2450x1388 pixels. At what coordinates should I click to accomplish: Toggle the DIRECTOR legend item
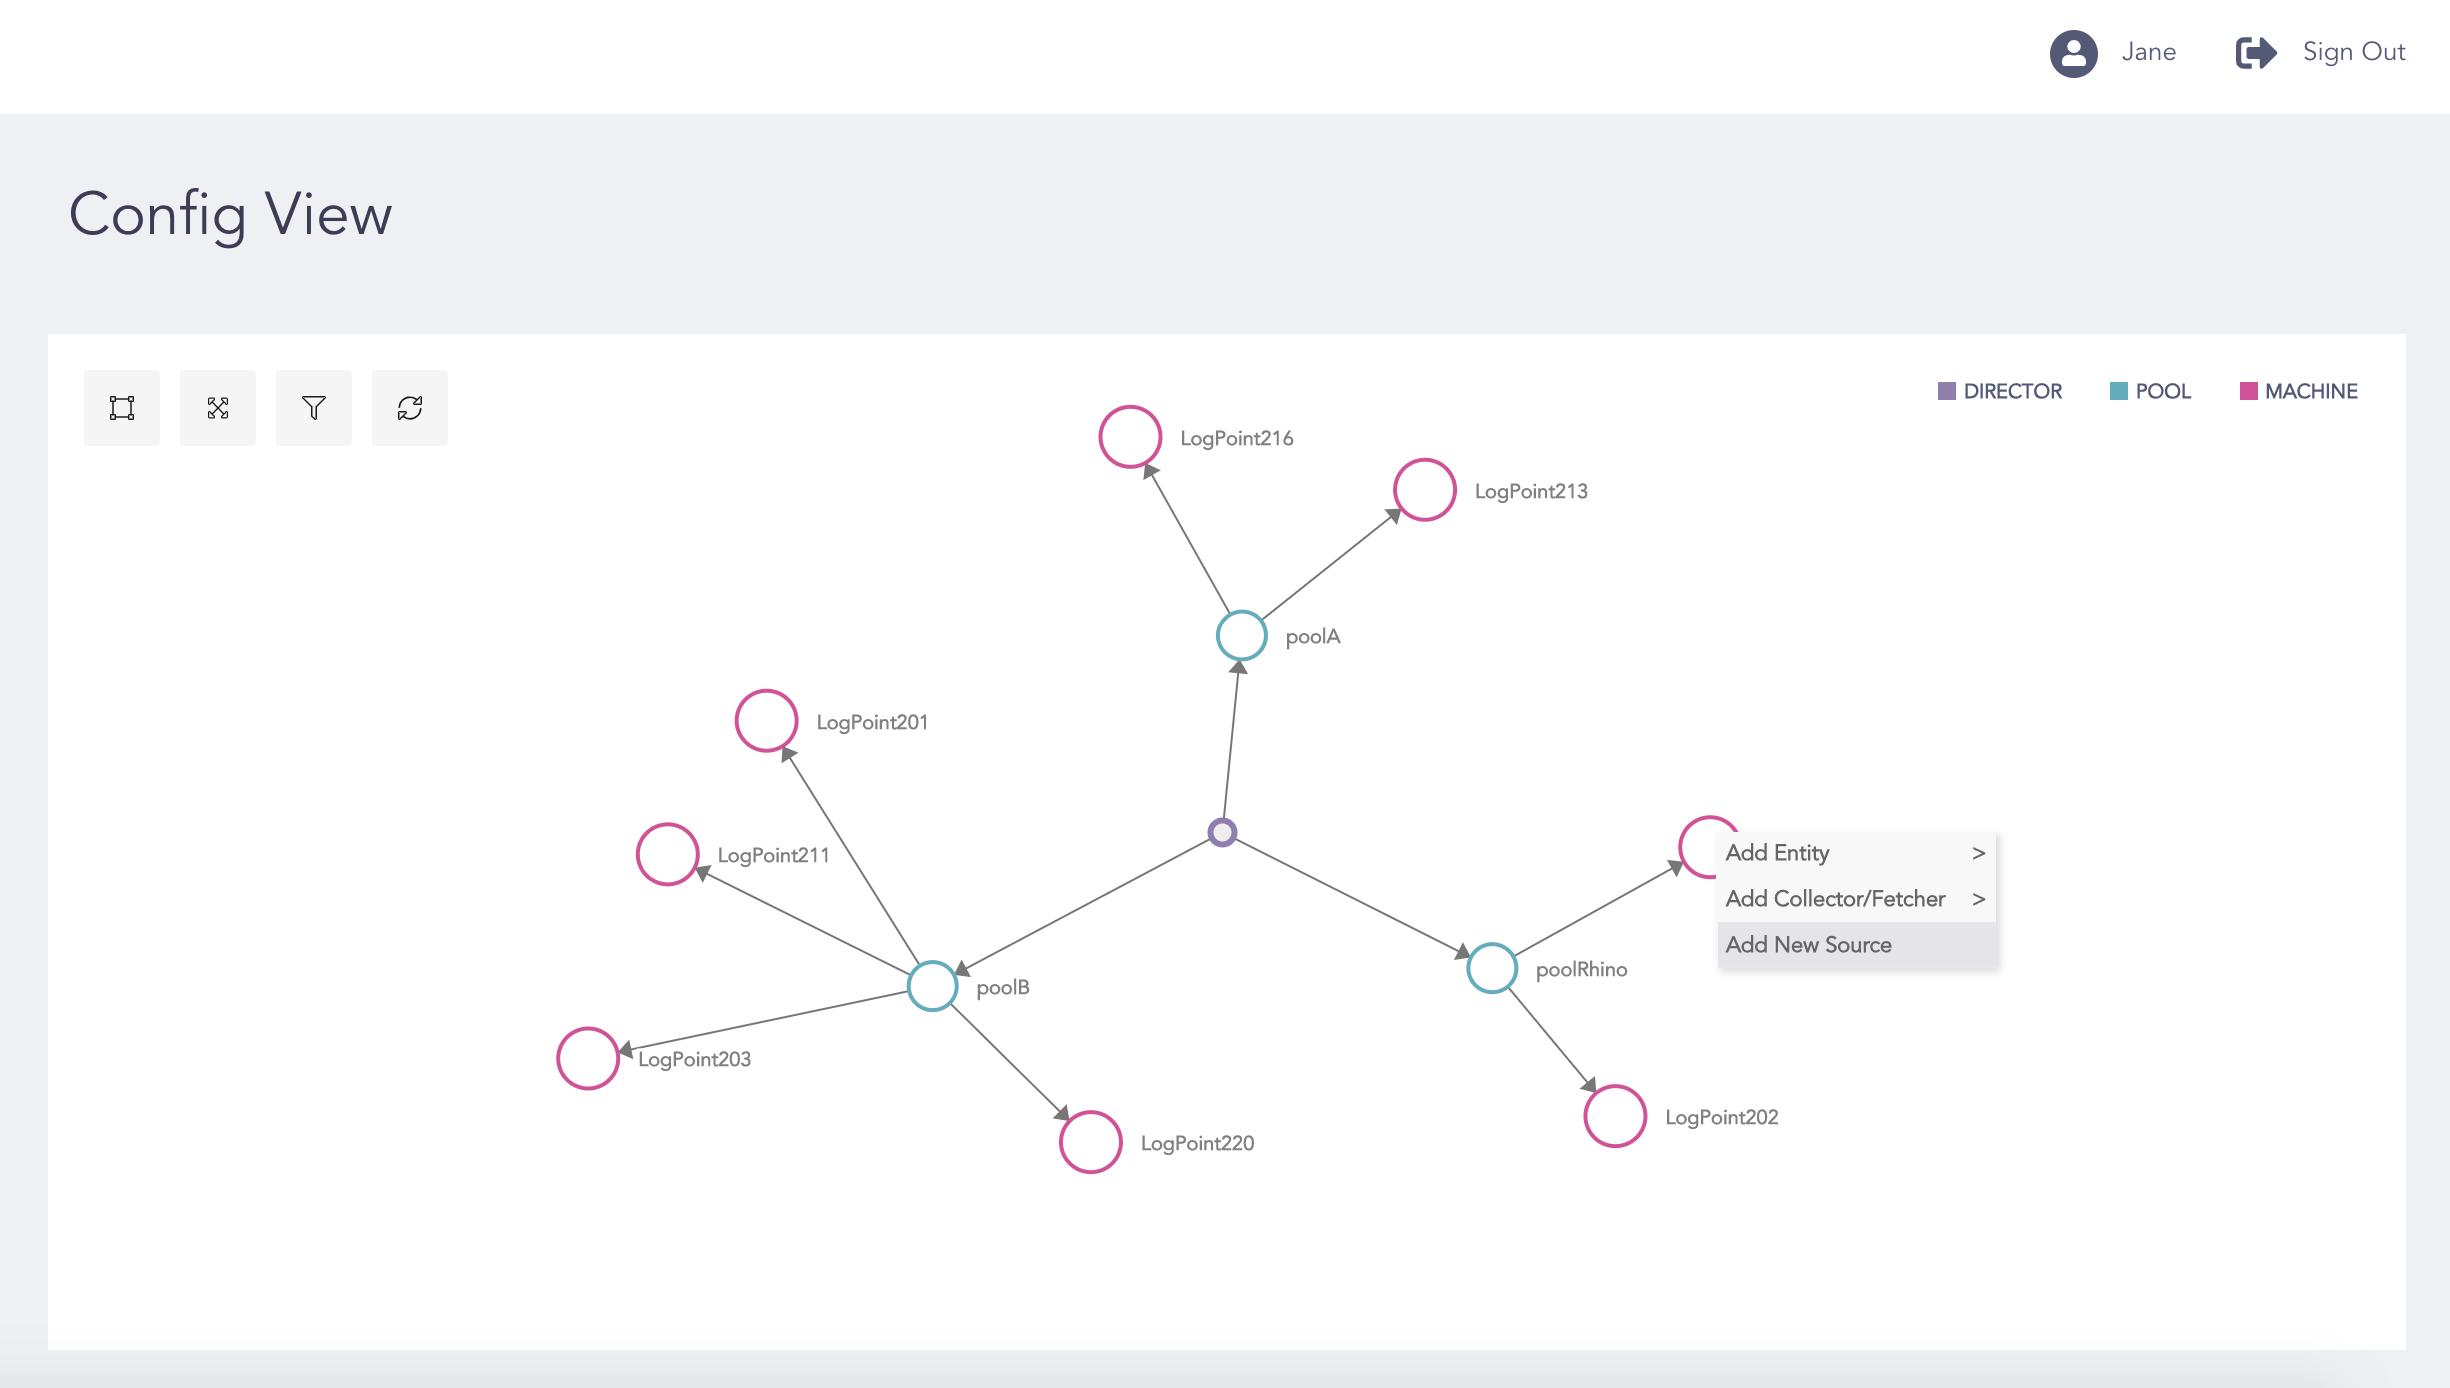point(2000,391)
